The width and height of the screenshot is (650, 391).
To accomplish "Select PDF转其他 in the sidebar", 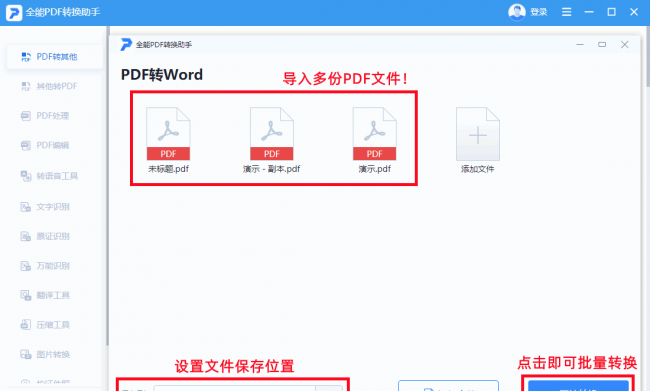I will pyautogui.click(x=55, y=57).
